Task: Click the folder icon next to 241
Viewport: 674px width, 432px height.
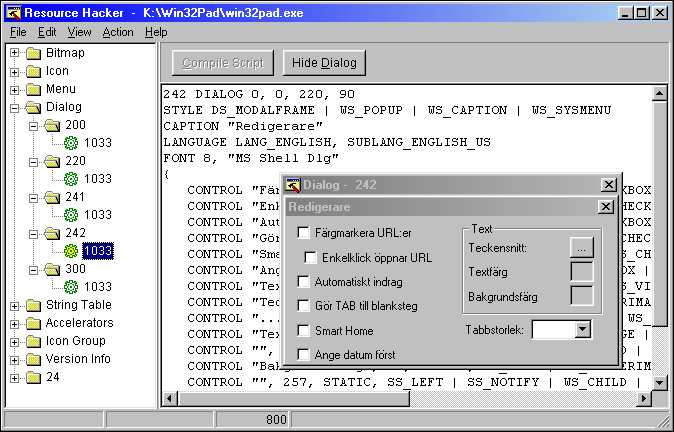Action: 52,197
